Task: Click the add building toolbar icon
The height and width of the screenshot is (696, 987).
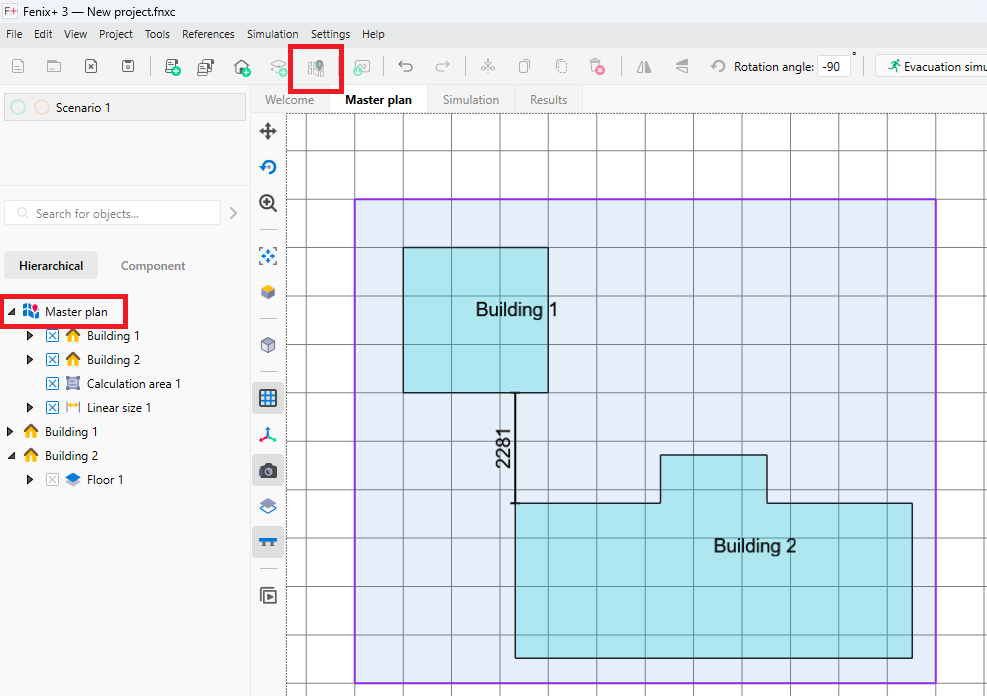Action: click(242, 67)
